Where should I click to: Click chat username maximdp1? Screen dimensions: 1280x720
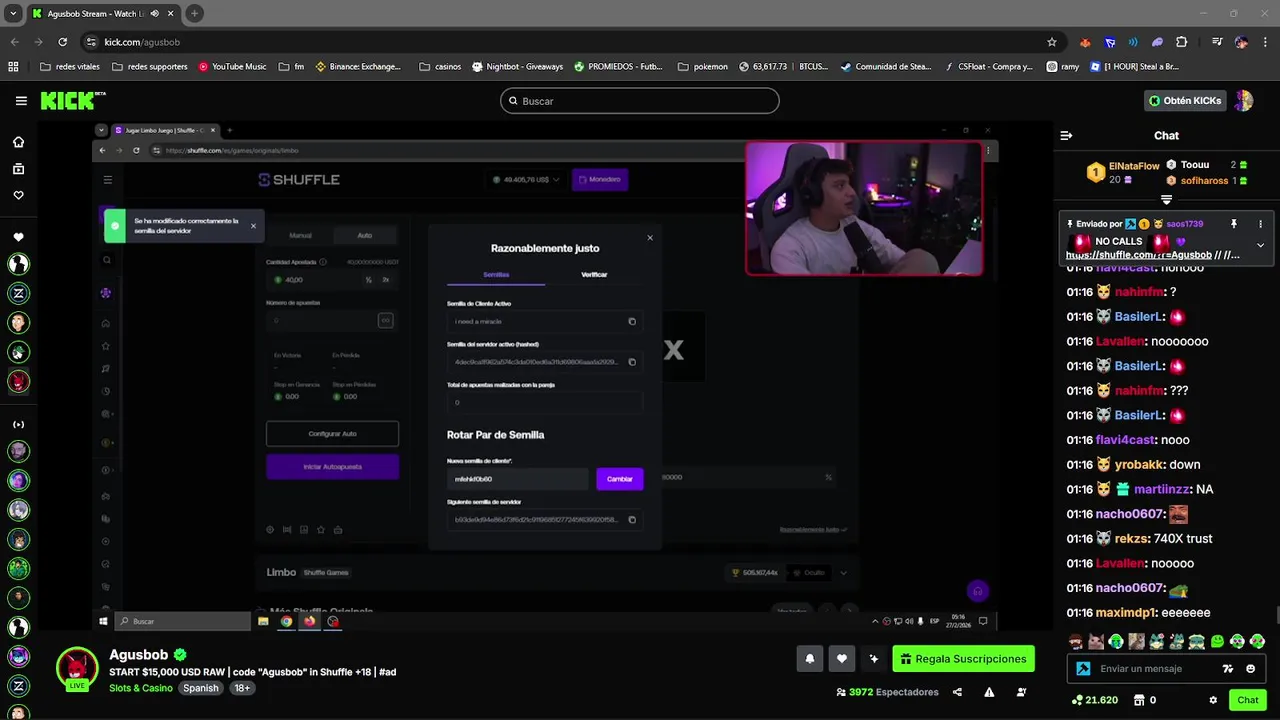click(1126, 613)
